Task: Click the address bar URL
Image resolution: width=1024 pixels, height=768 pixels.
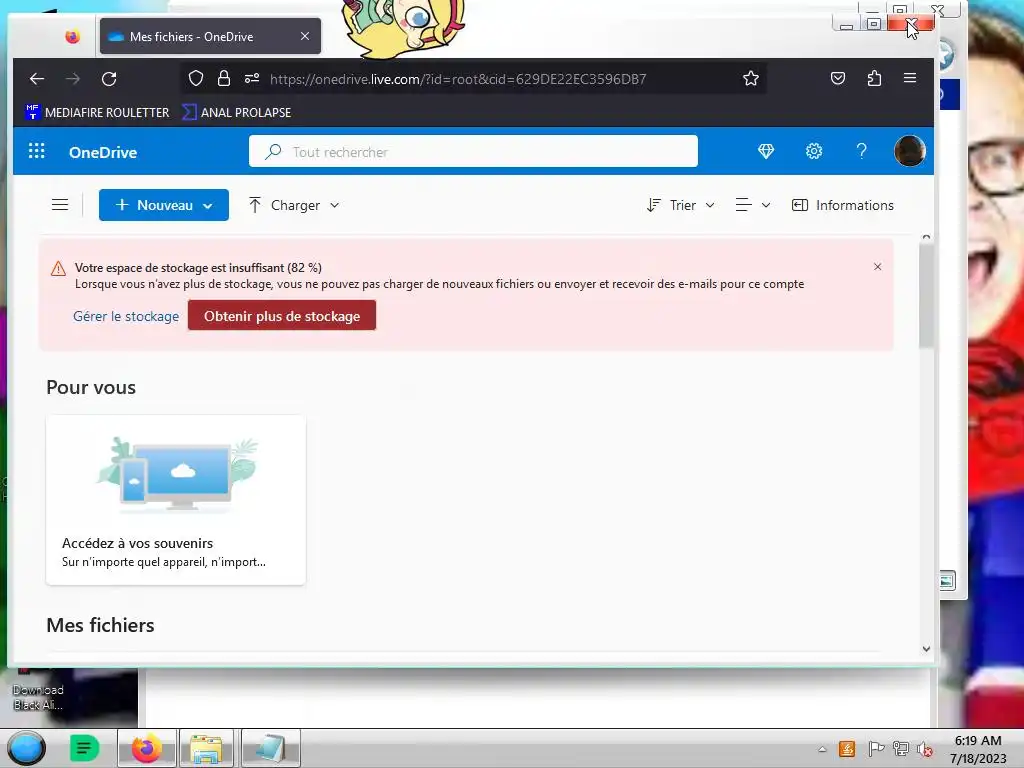Action: pyautogui.click(x=458, y=79)
